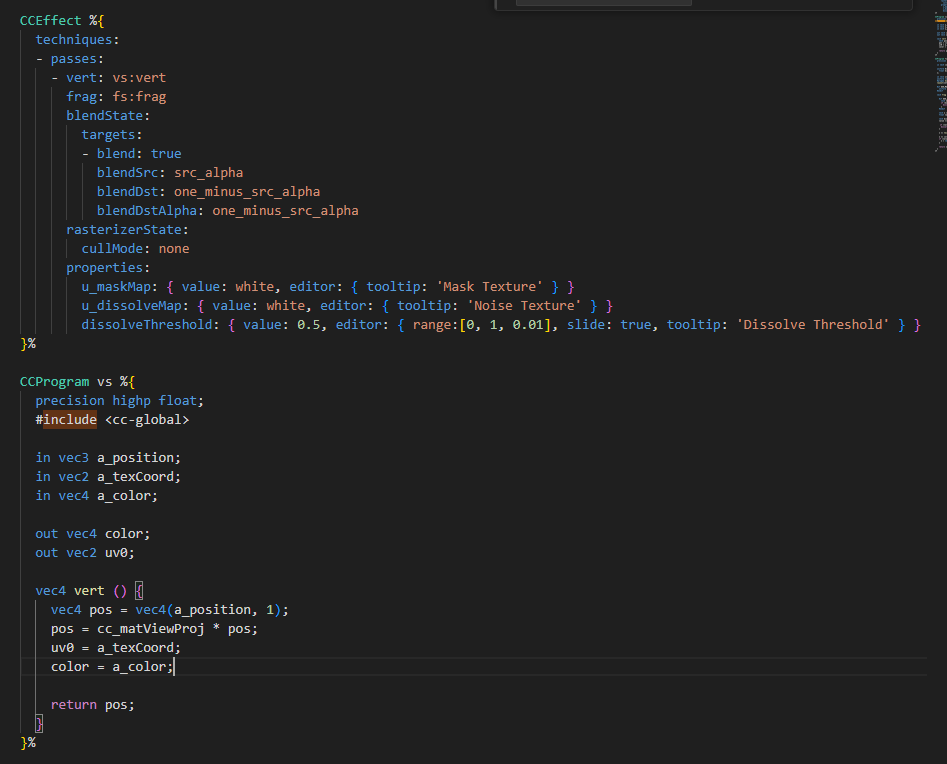Click the 'none' value of cullMode
947x764 pixels.
tap(174, 249)
